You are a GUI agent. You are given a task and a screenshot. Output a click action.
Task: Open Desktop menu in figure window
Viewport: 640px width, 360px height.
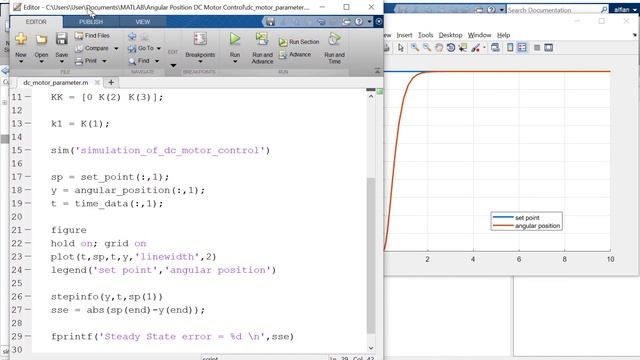click(450, 35)
